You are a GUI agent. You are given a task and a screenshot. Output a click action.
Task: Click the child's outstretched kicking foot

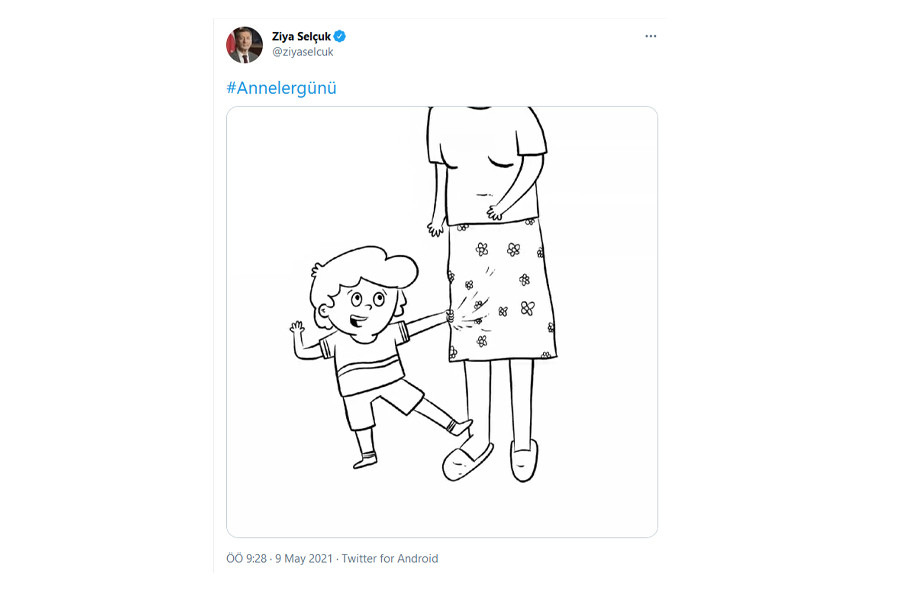(460, 428)
